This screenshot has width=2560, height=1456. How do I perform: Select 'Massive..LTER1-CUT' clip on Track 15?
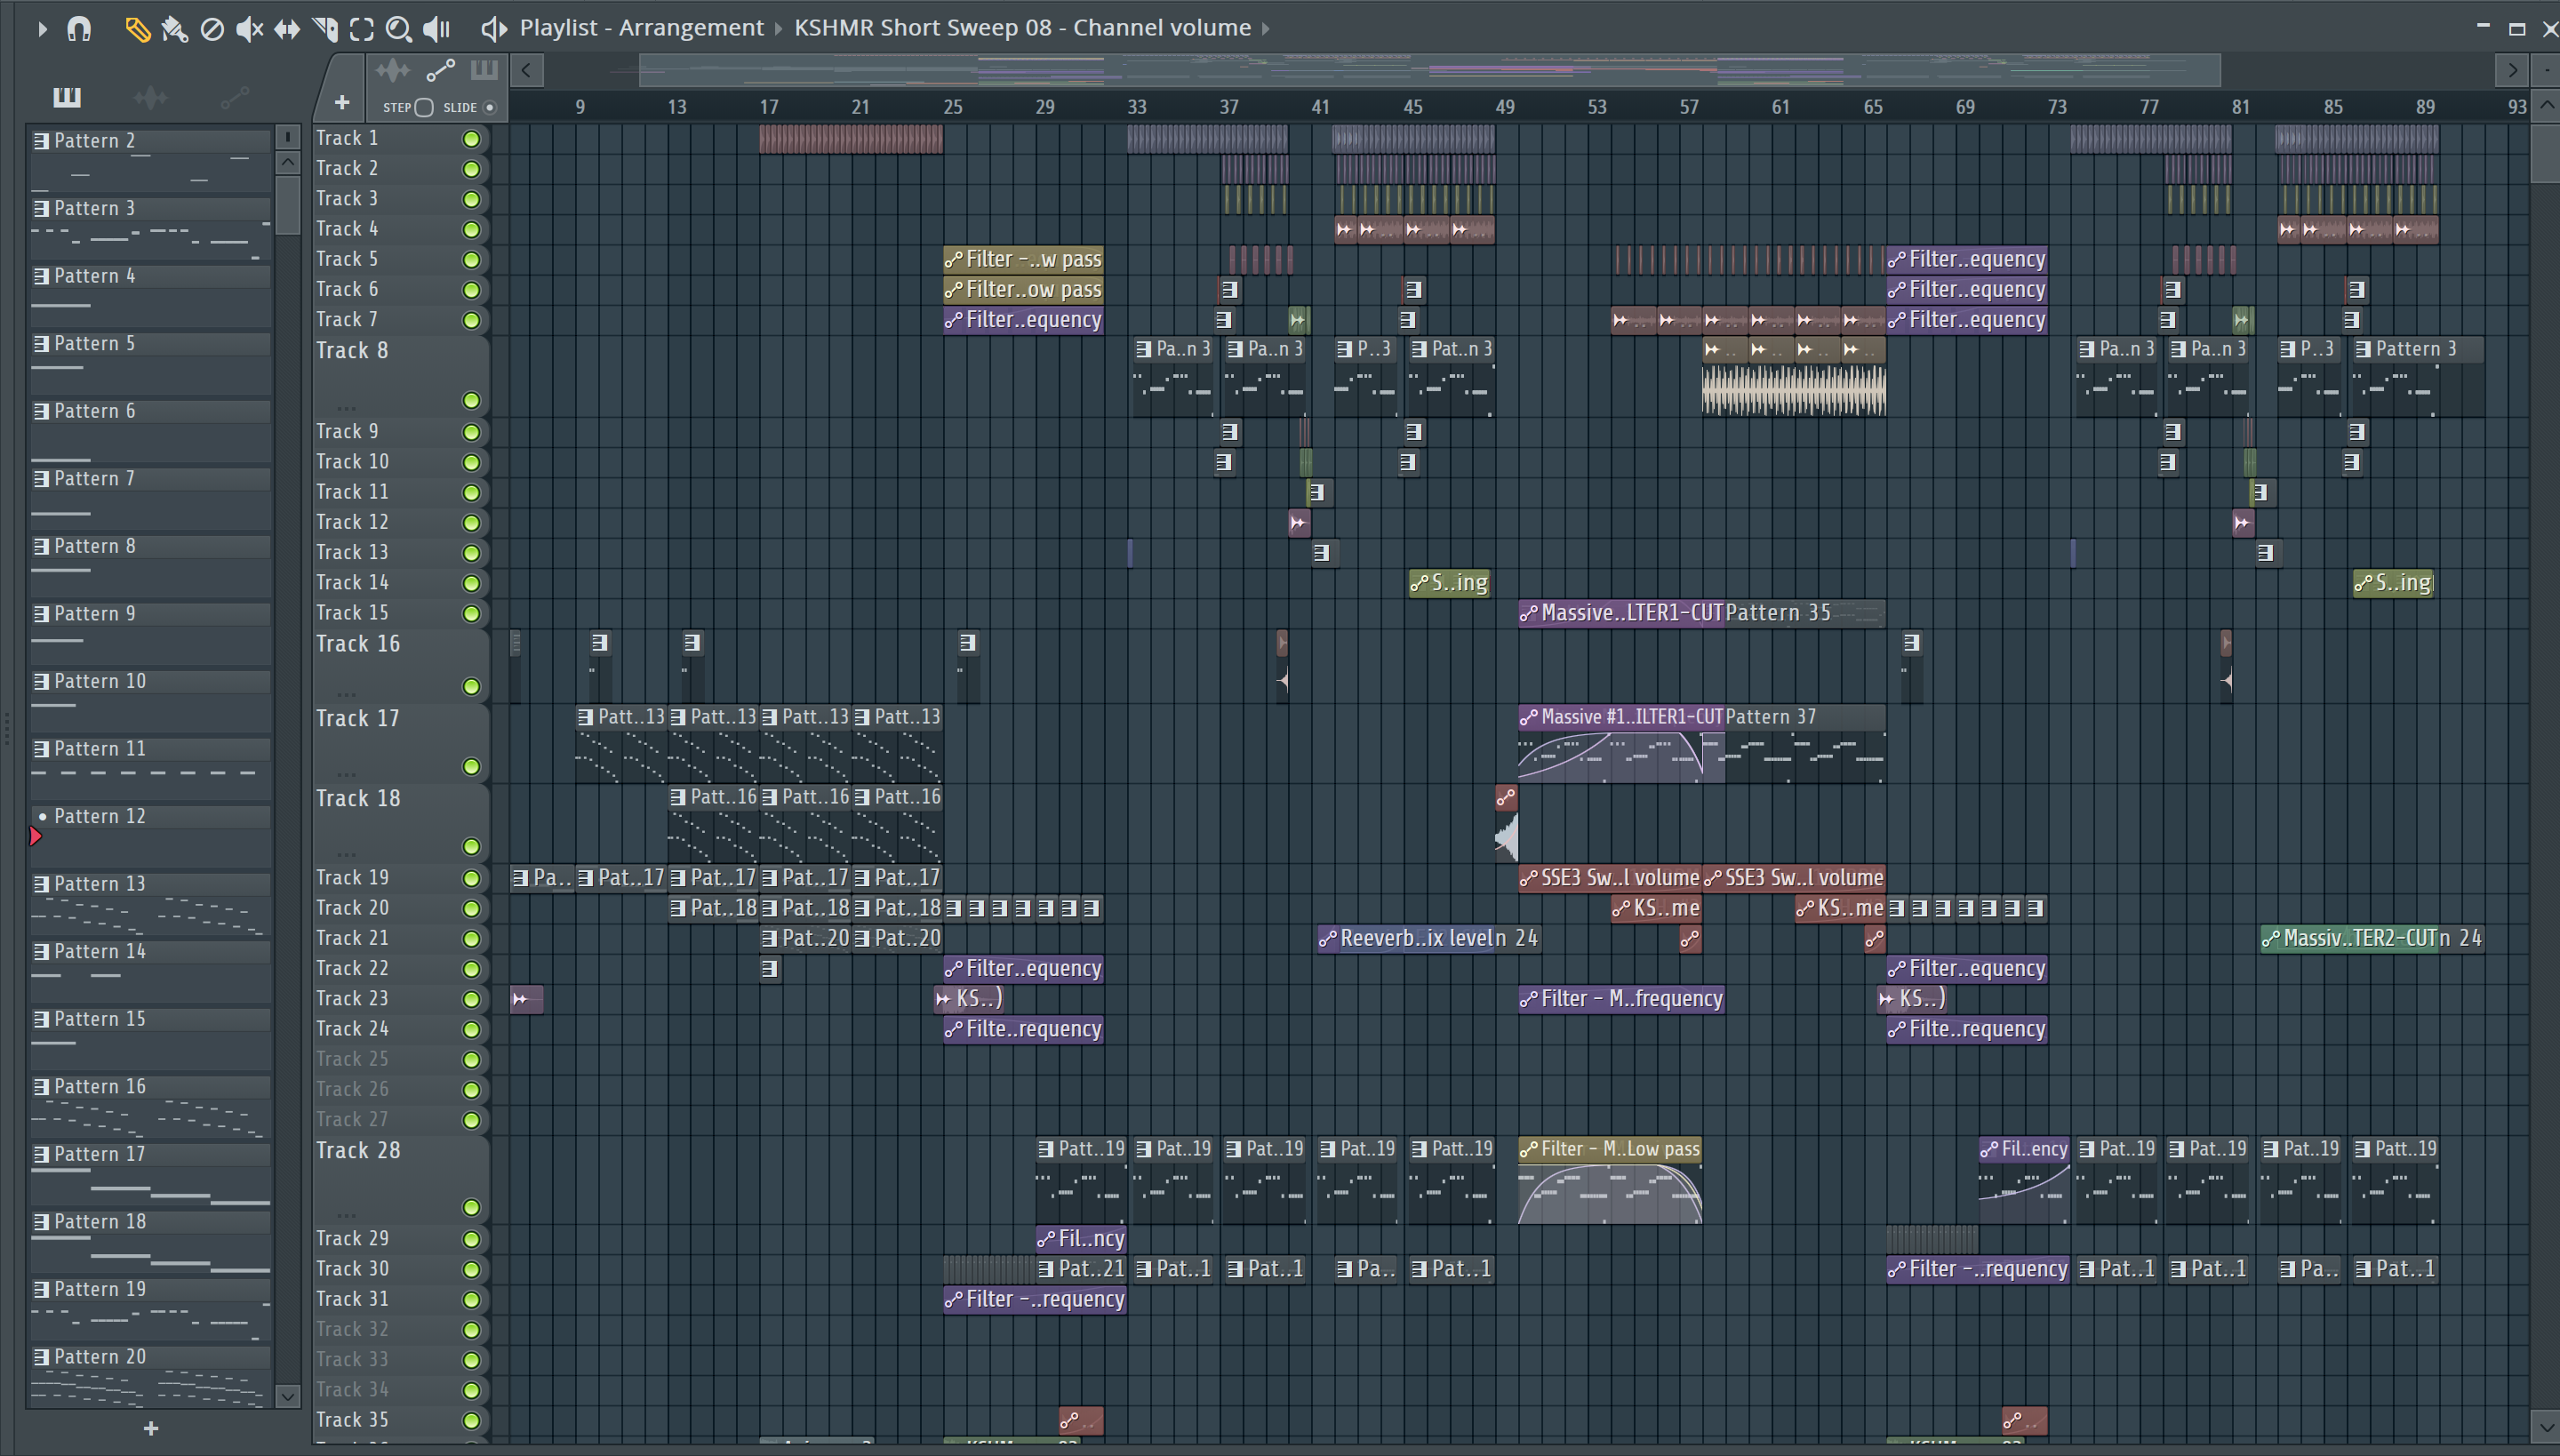1622,613
